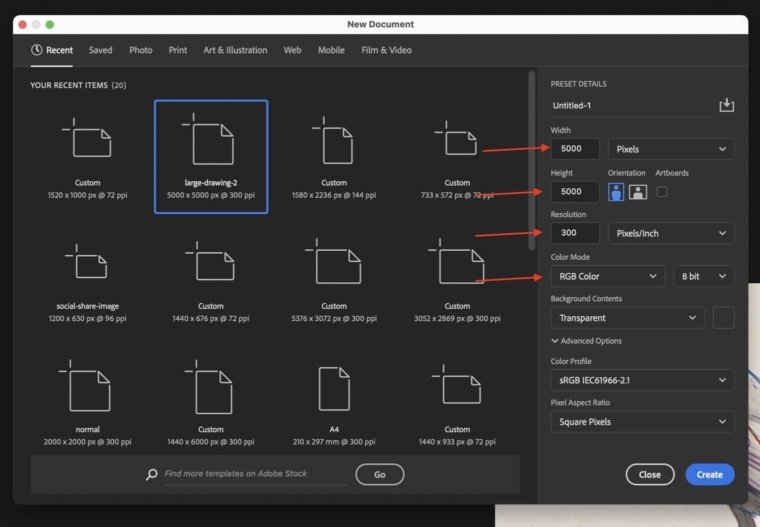Click the background color swatch box

tap(723, 318)
